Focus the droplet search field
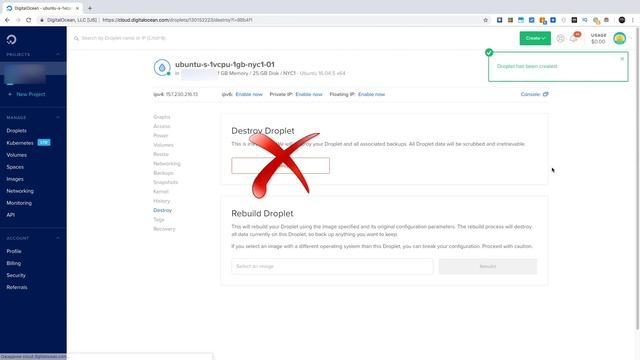Screen dimensions: 640x360 tap(124, 38)
